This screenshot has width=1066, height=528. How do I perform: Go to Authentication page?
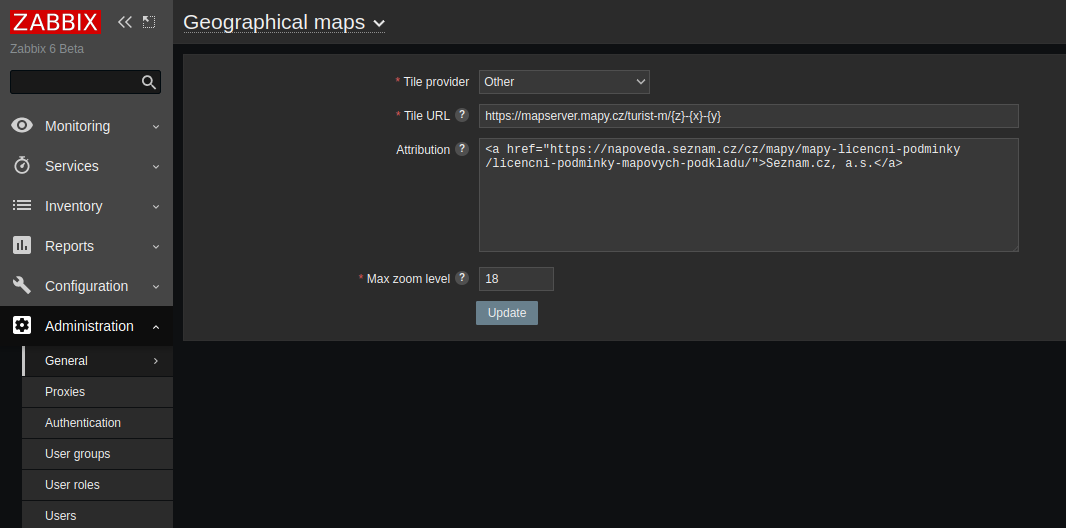click(98, 423)
